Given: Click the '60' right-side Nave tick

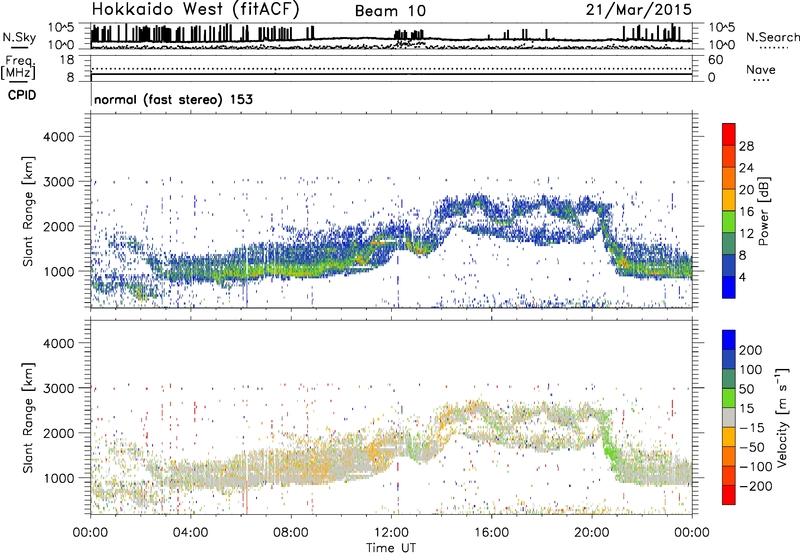Looking at the screenshot, I should (x=716, y=60).
